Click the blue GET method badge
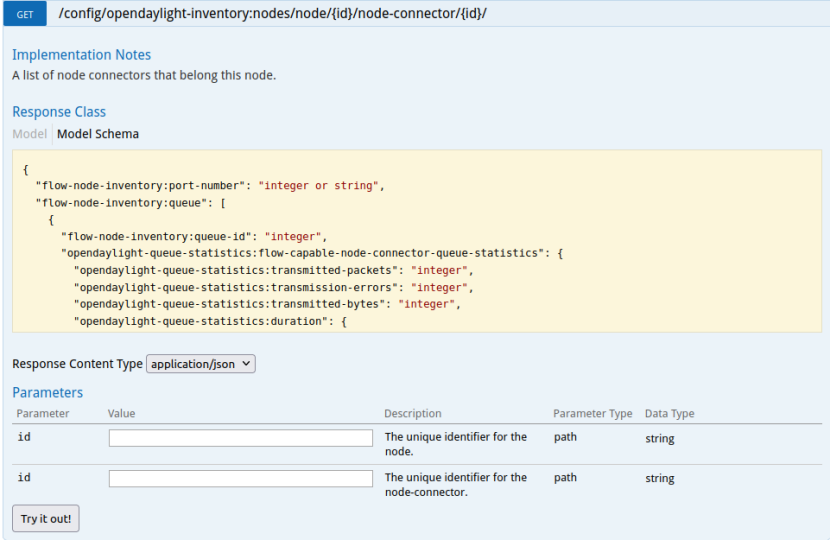This screenshot has width=831, height=540. point(25,15)
